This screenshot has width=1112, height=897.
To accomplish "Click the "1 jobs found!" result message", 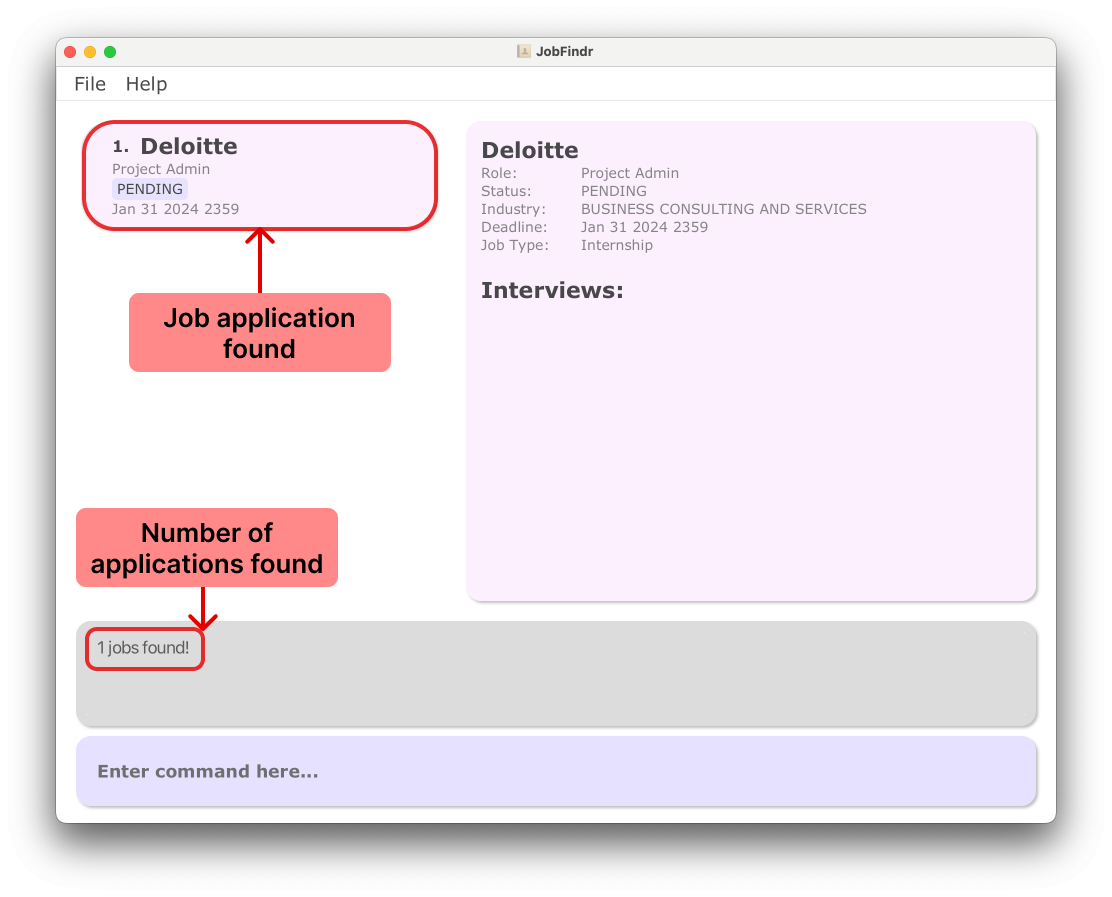I will (143, 647).
